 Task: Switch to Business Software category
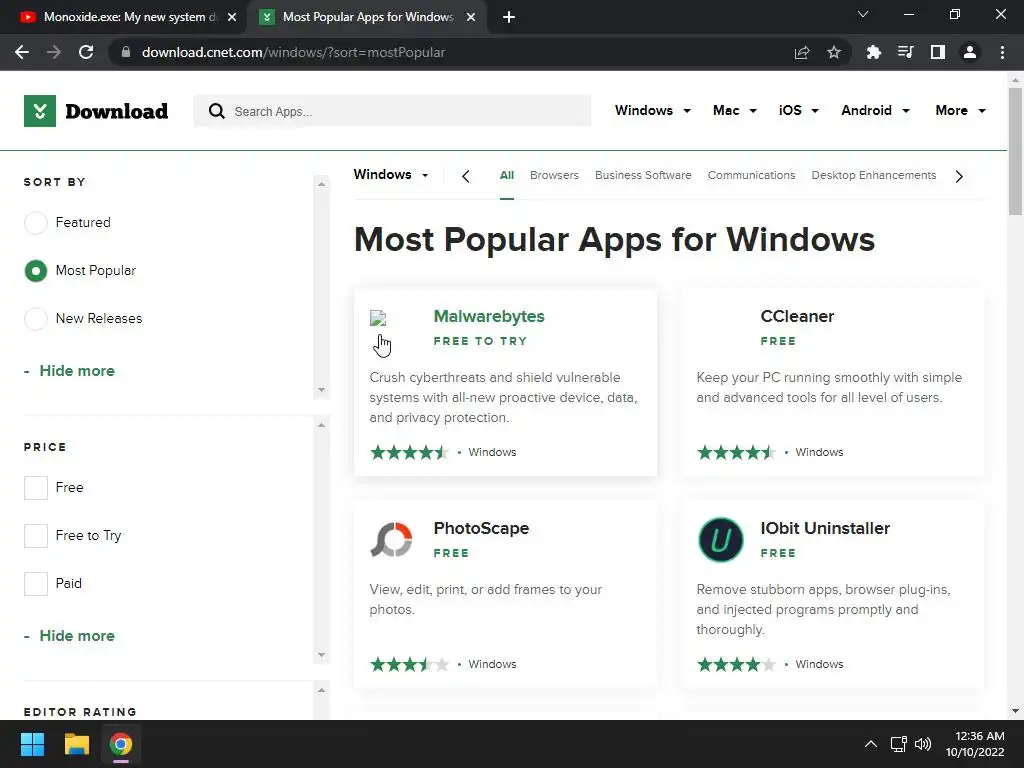[643, 175]
